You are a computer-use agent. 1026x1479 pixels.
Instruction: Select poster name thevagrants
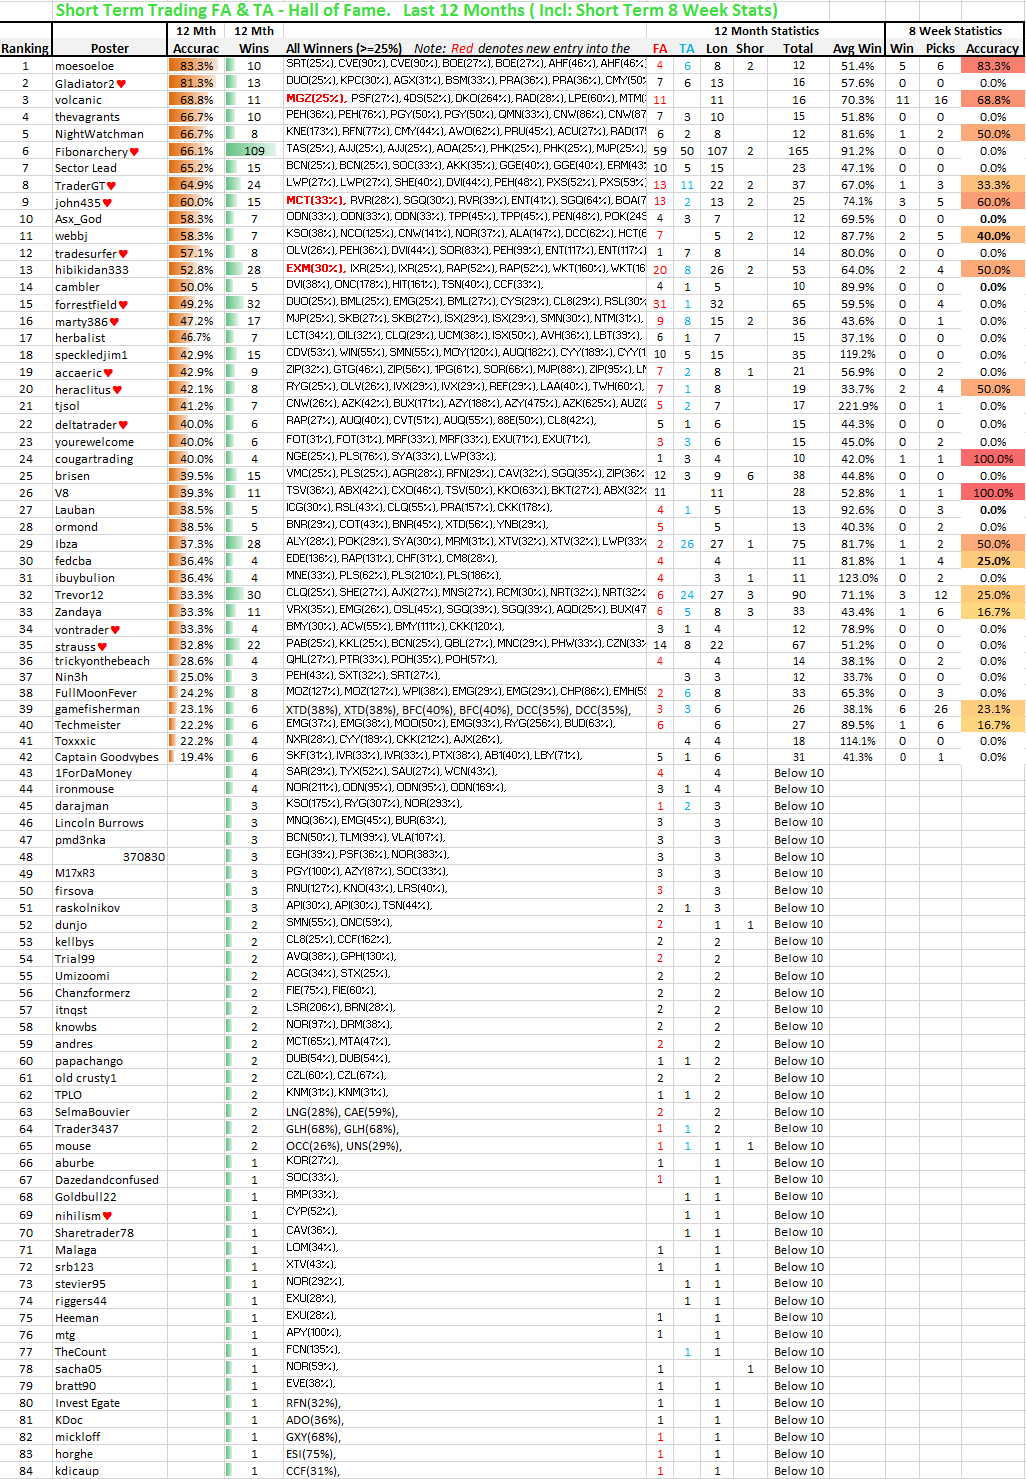(x=87, y=117)
